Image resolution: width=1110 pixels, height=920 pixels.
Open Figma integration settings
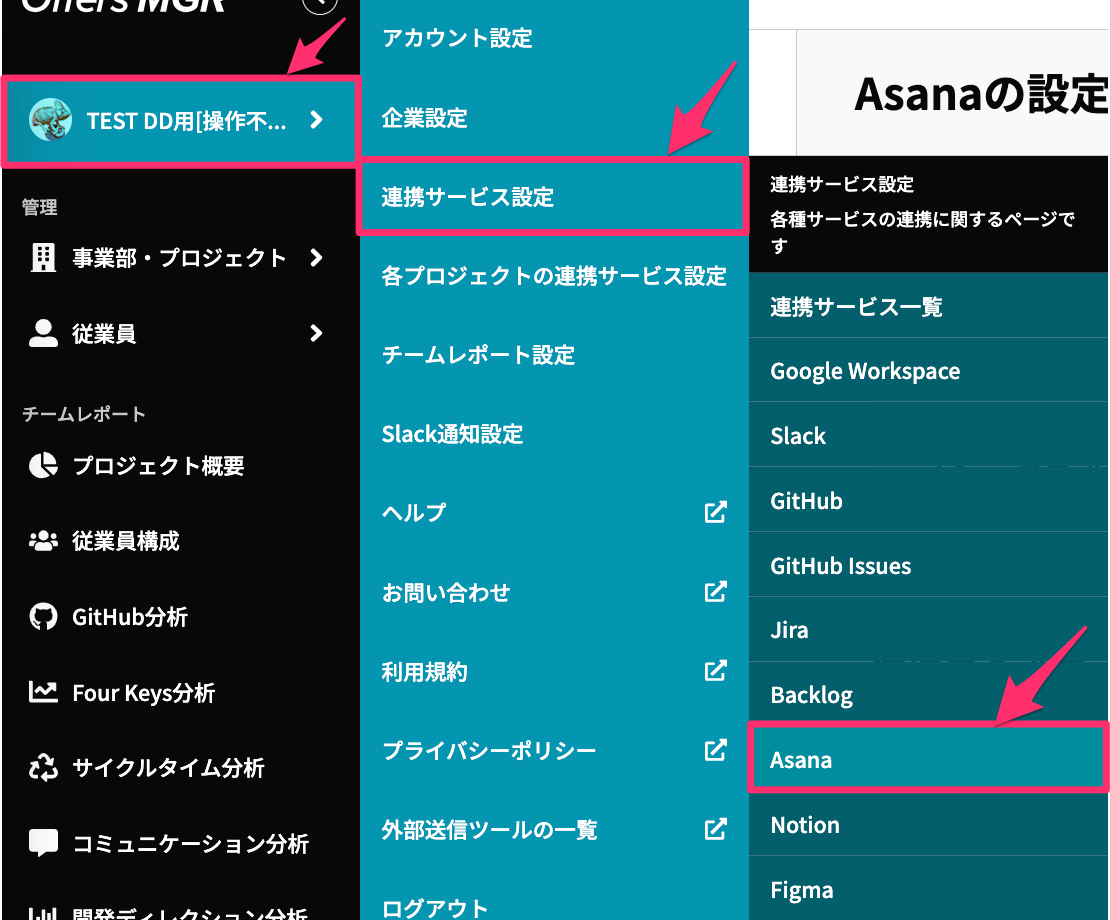point(929,890)
